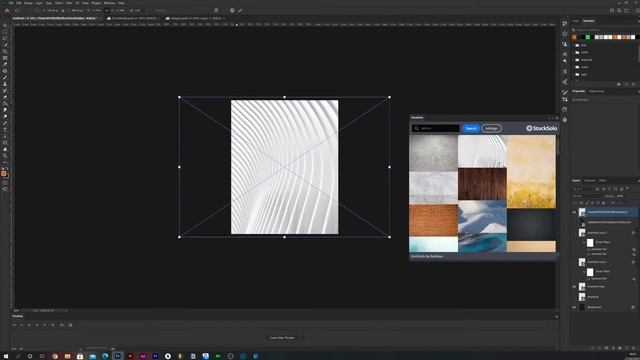Select the Clone Stamp tool
The width and height of the screenshot is (640, 360).
(5, 84)
